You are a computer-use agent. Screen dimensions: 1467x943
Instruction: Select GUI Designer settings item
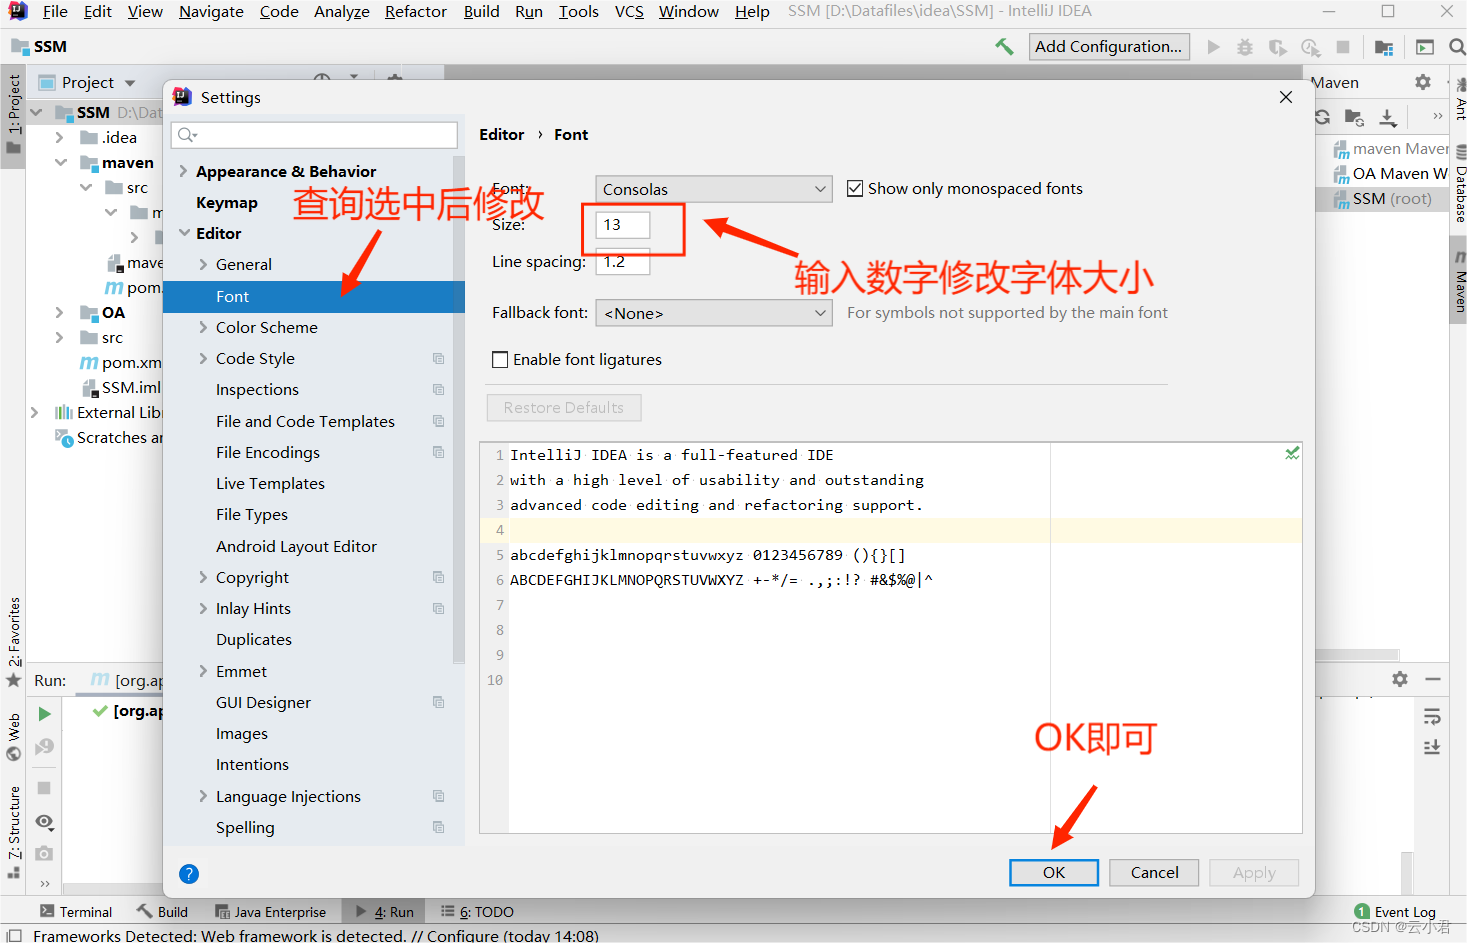tap(263, 702)
